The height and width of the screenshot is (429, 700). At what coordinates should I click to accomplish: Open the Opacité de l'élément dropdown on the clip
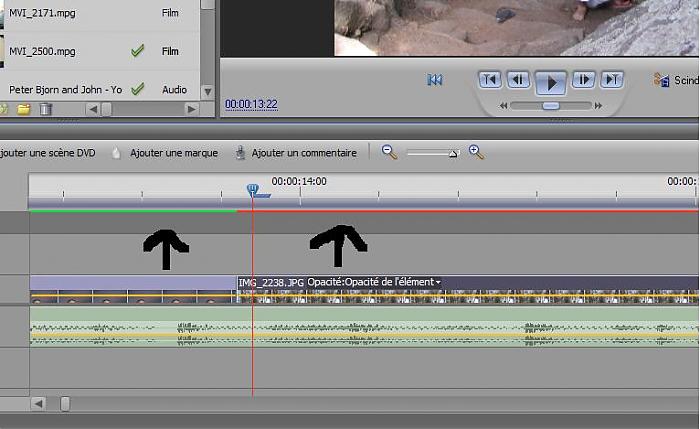pos(438,283)
